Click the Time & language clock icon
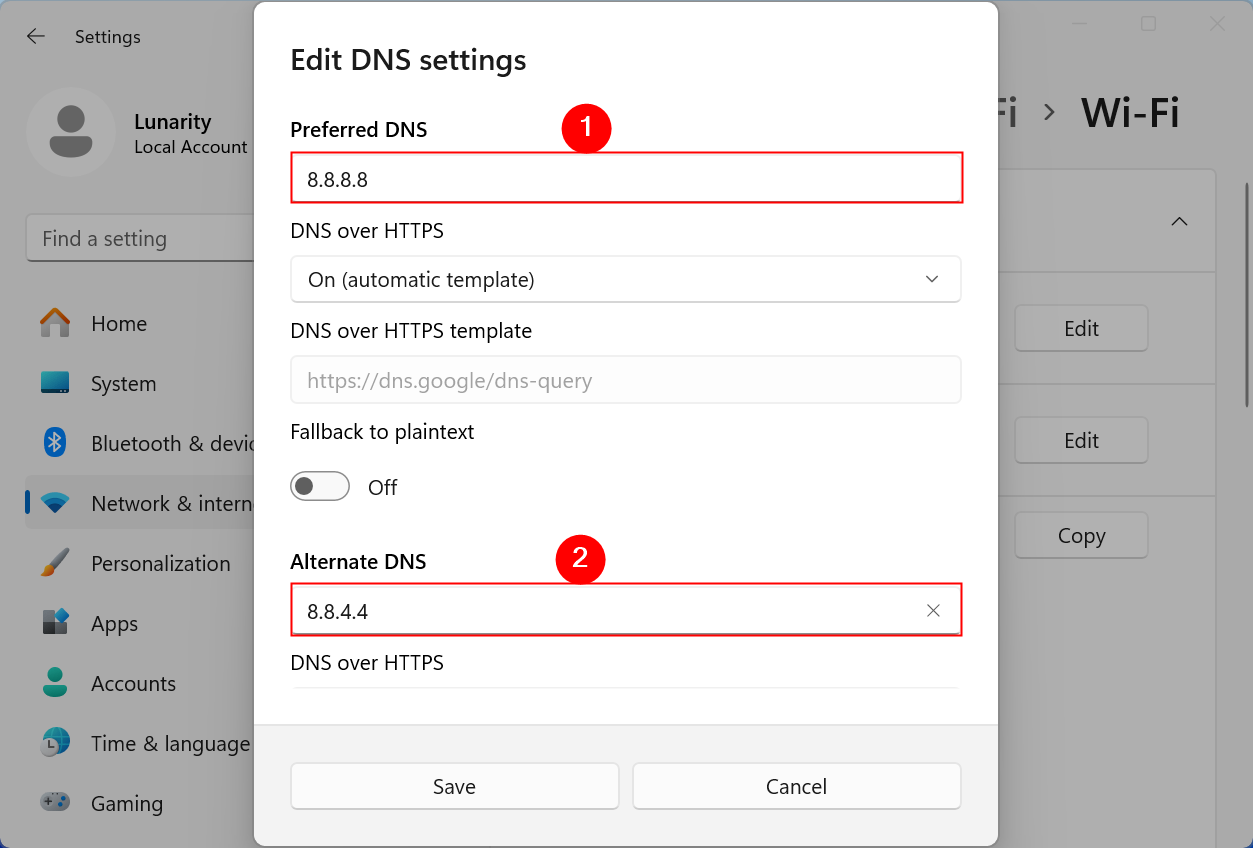Viewport: 1253px width, 848px height. 55,743
